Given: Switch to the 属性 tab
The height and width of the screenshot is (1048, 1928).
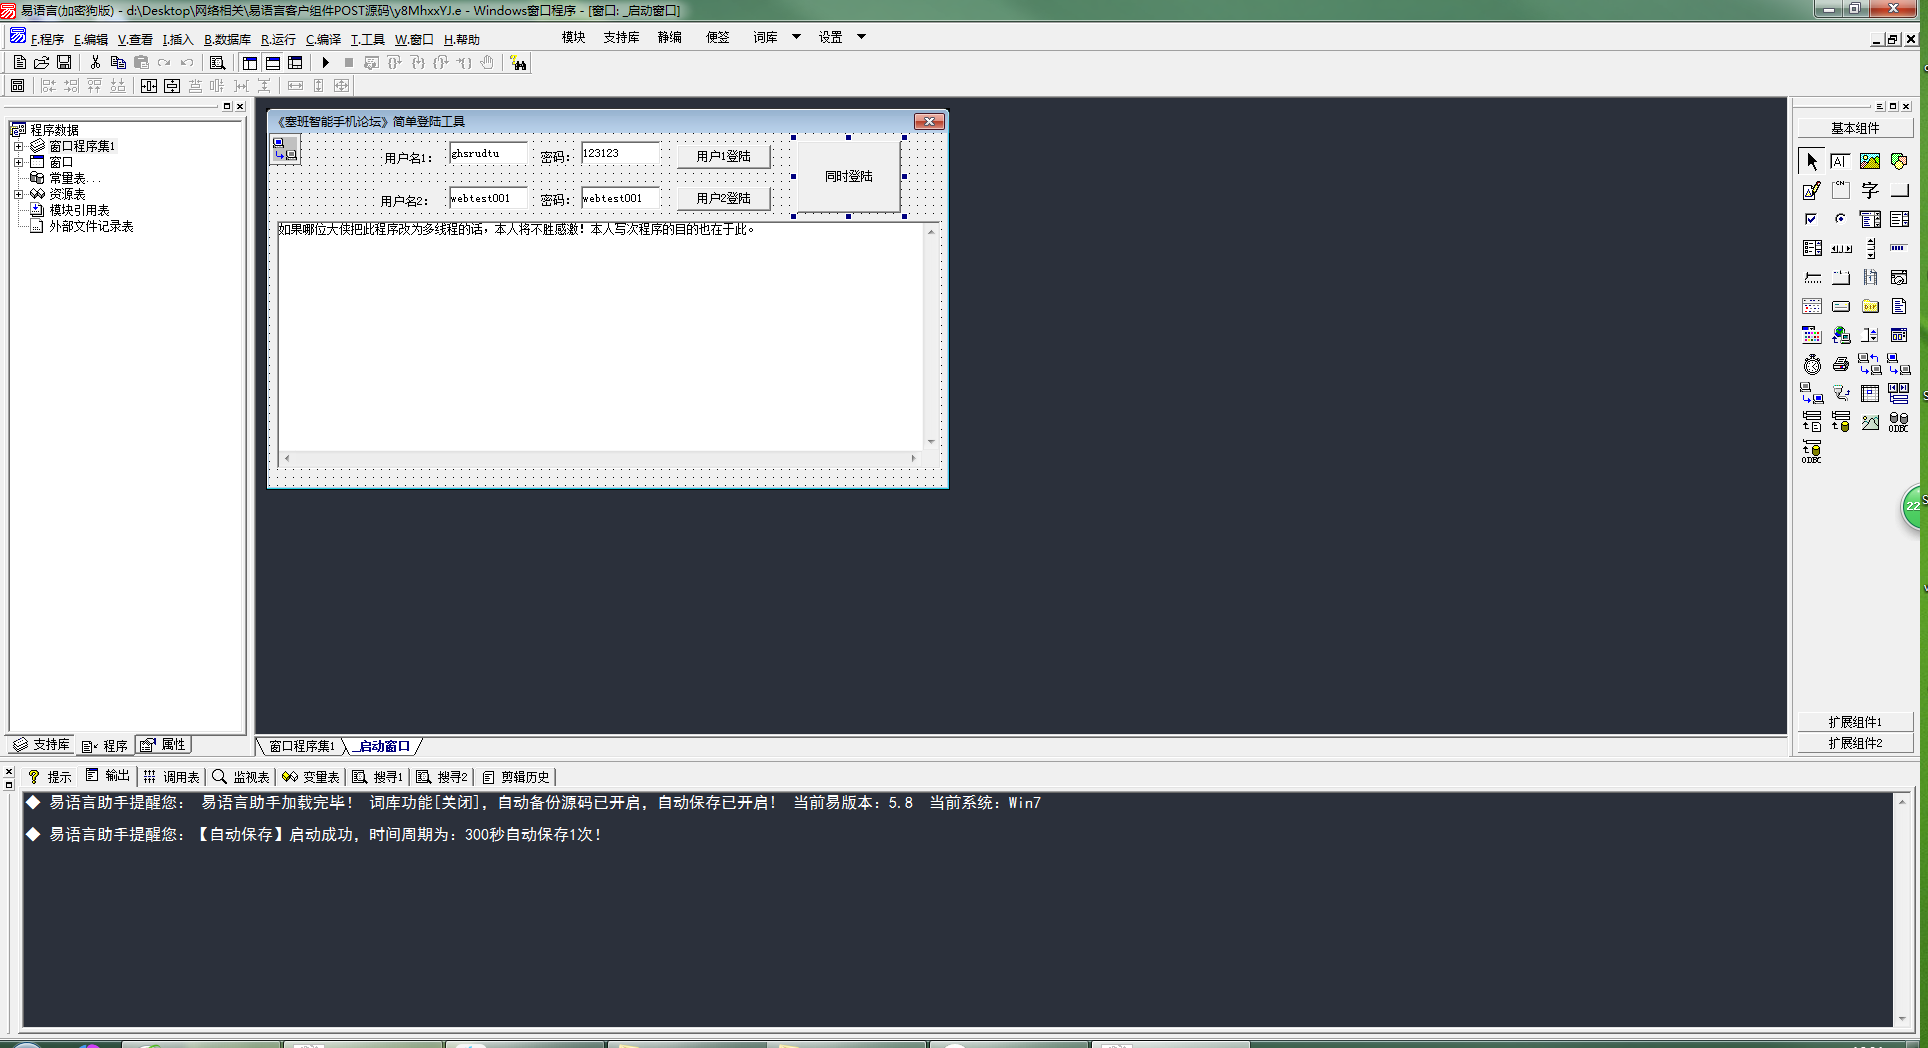Looking at the screenshot, I should (x=163, y=745).
